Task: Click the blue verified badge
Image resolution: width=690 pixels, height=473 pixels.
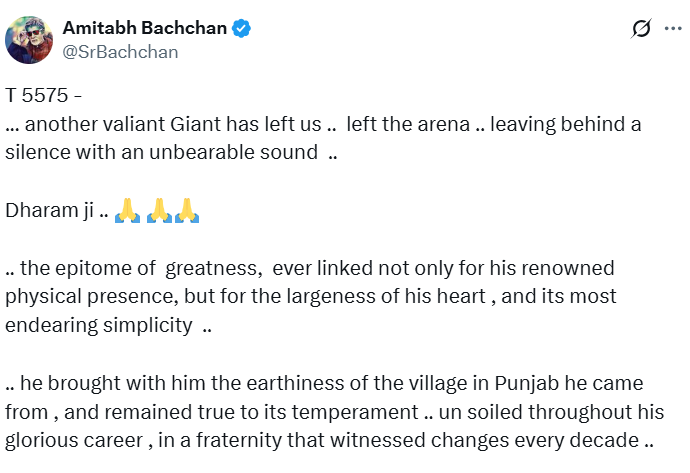Action: pyautogui.click(x=241, y=29)
